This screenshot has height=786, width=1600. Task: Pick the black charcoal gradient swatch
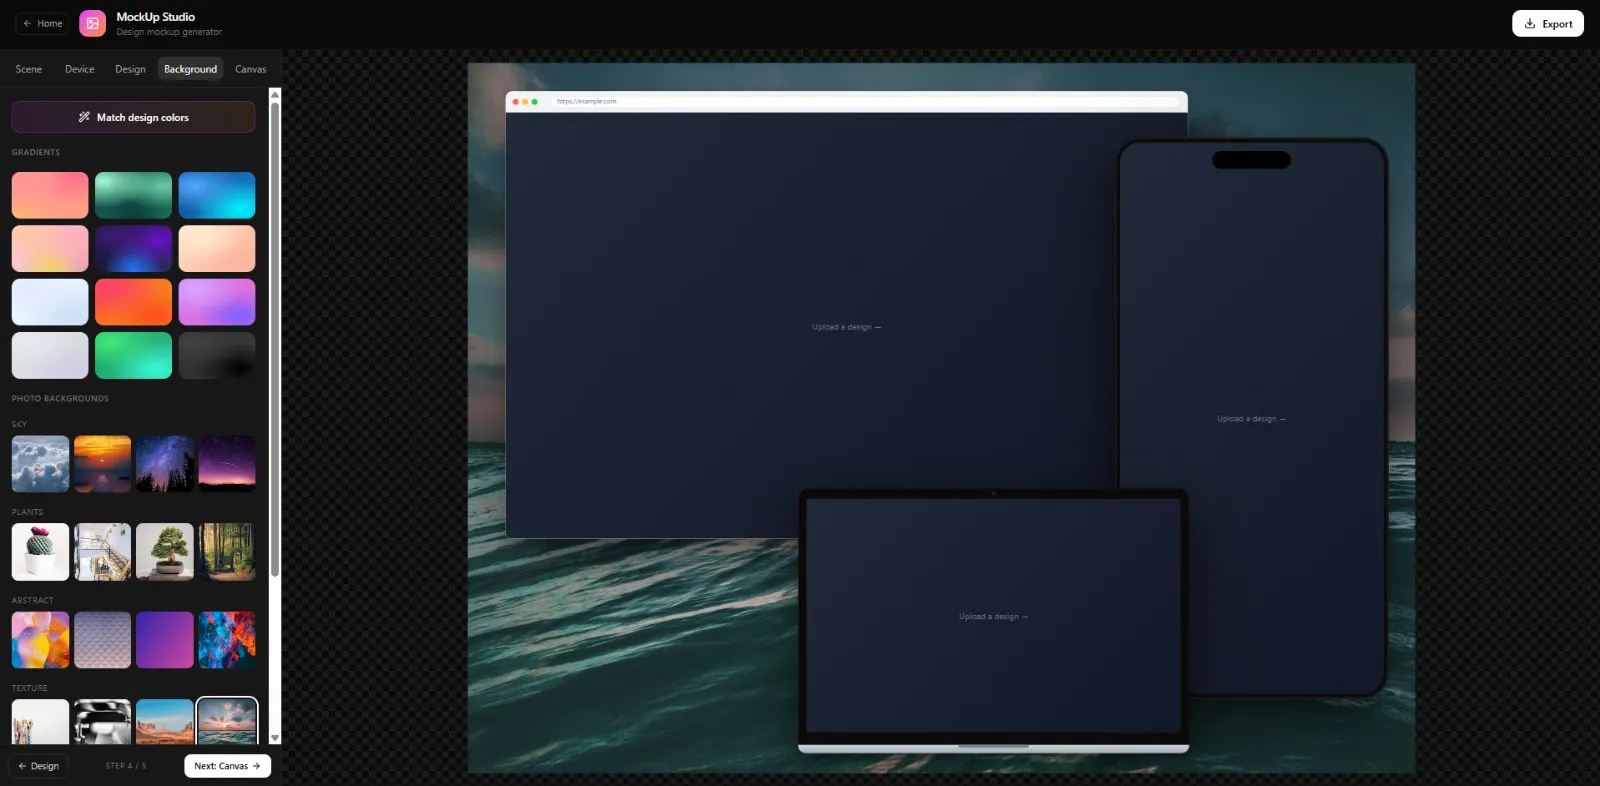(x=217, y=355)
